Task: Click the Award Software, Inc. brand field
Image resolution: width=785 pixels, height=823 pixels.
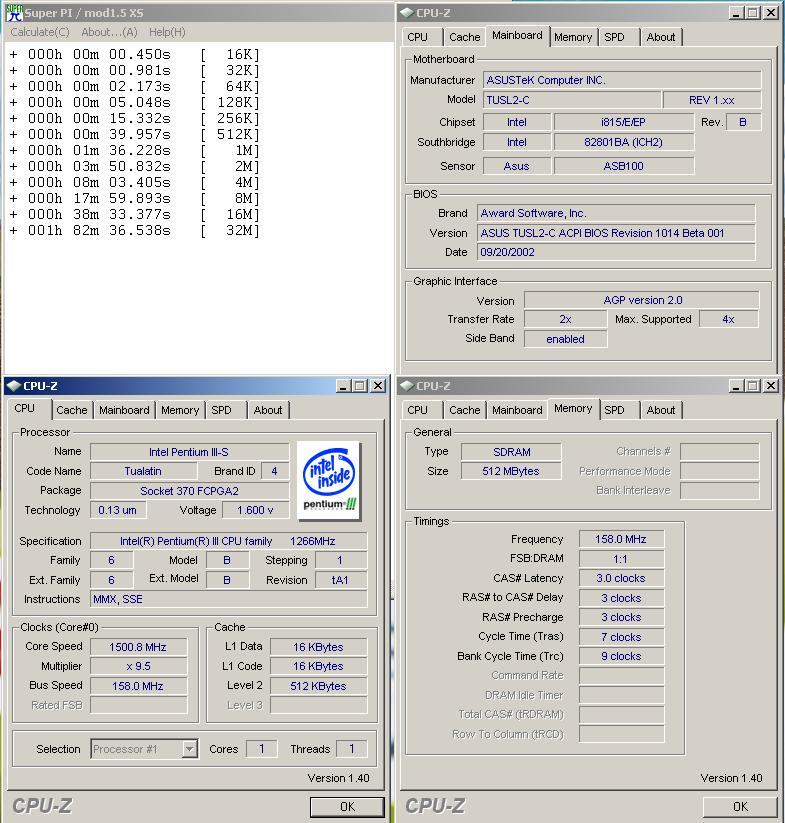Action: pos(616,213)
